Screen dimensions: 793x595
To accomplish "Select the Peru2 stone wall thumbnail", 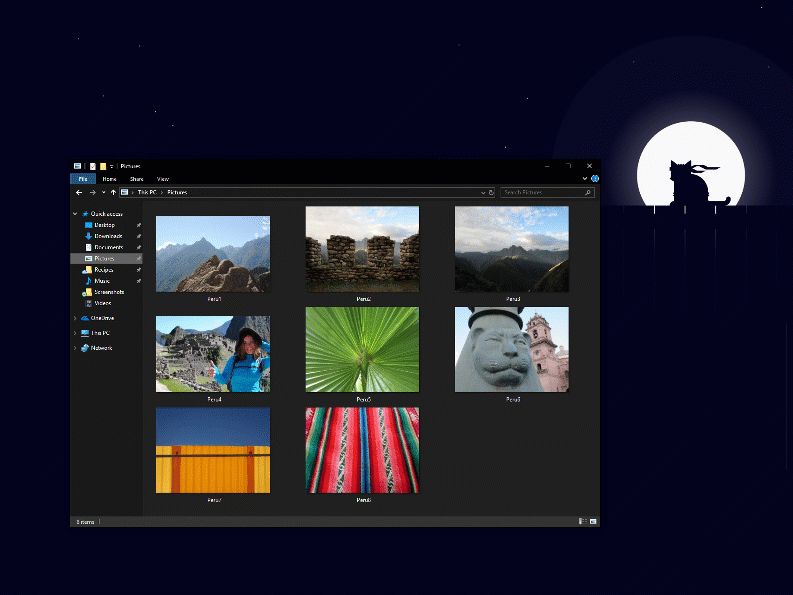I will 362,249.
